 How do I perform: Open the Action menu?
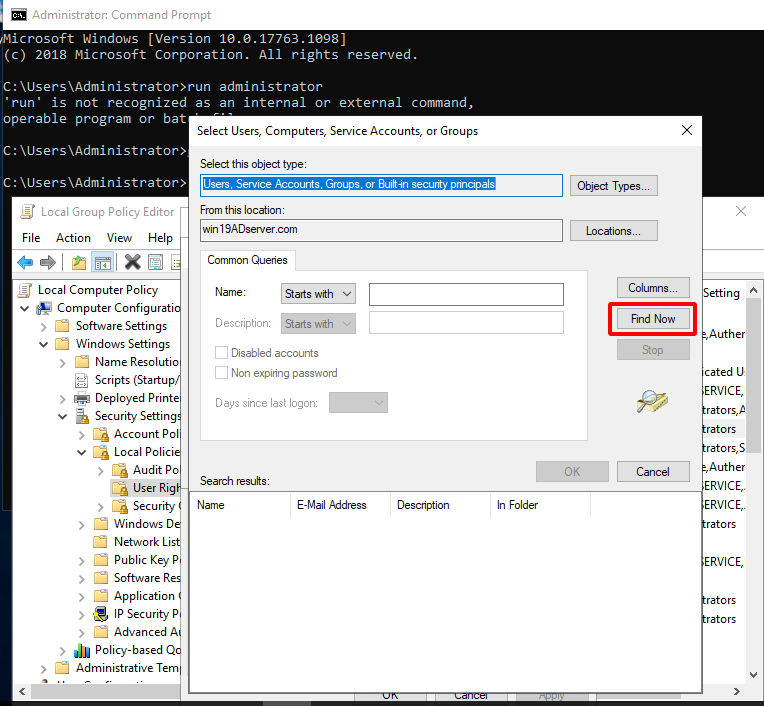point(73,238)
